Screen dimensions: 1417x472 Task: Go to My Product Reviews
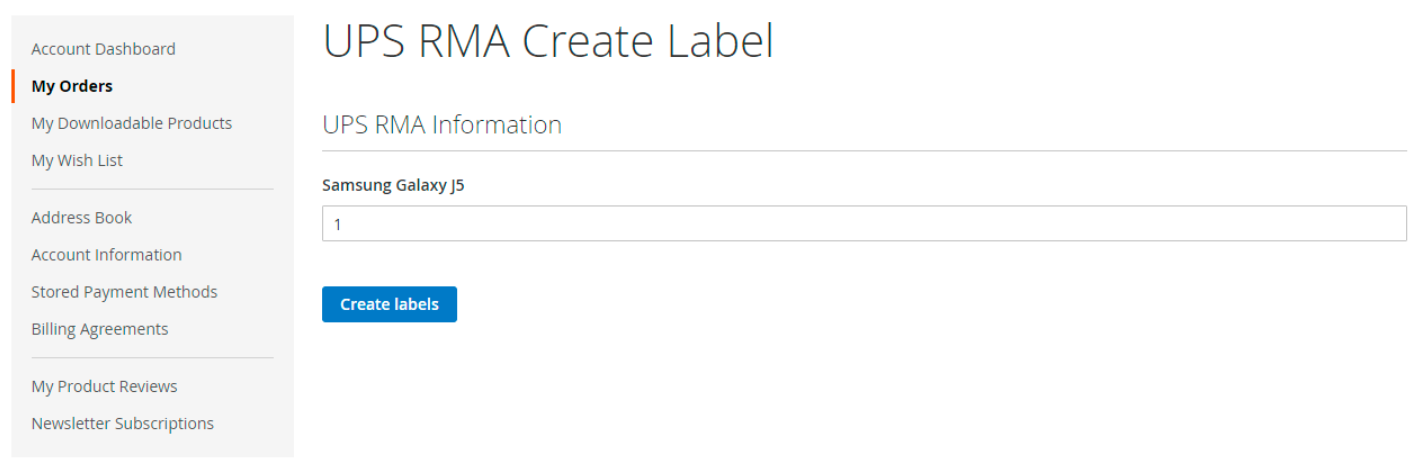coord(104,386)
